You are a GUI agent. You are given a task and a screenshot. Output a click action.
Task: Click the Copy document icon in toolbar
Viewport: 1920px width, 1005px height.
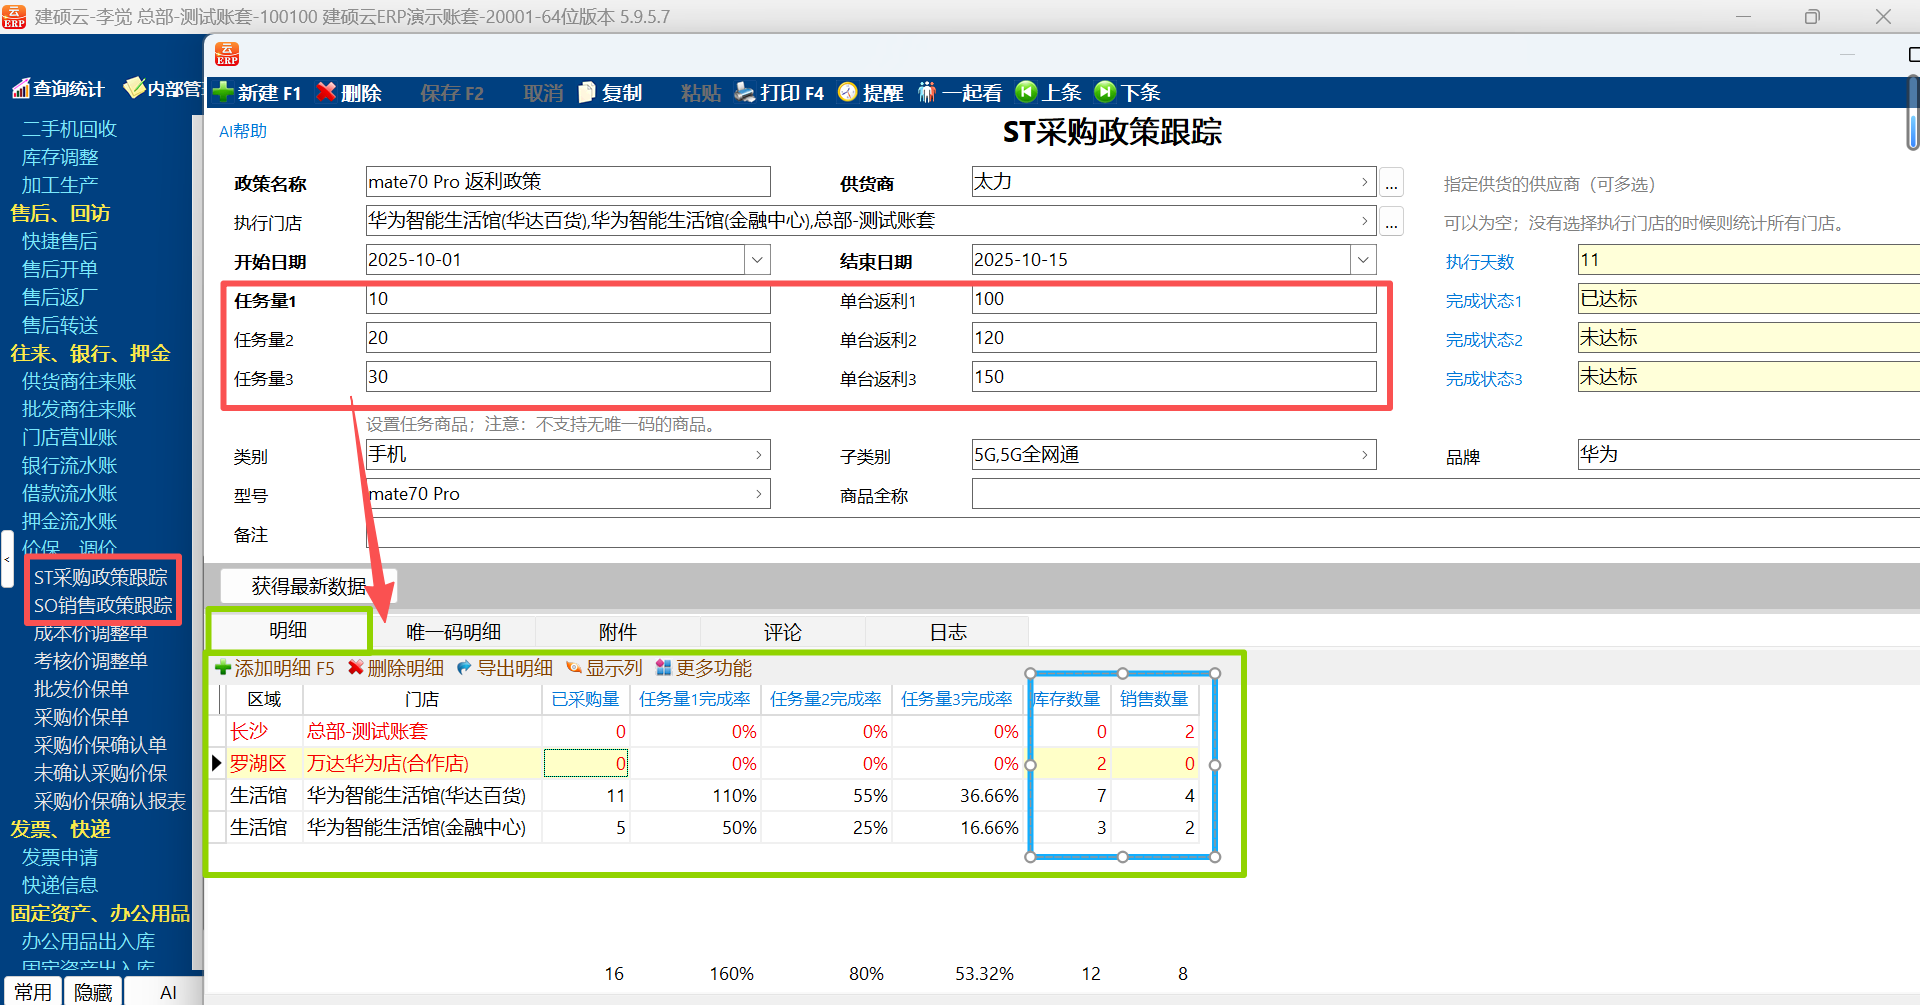tap(587, 92)
